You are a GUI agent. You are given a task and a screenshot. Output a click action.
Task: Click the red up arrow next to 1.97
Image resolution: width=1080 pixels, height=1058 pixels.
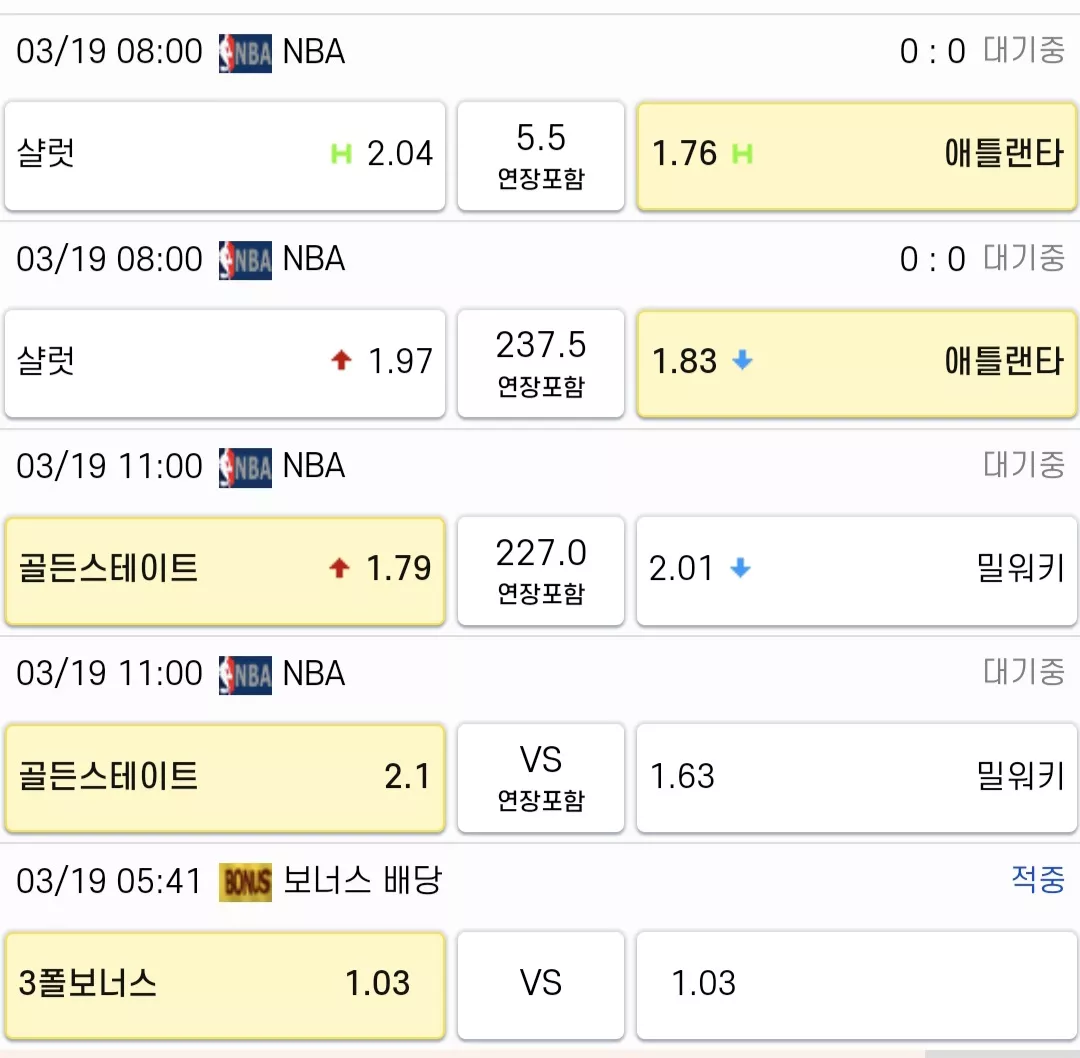[341, 360]
